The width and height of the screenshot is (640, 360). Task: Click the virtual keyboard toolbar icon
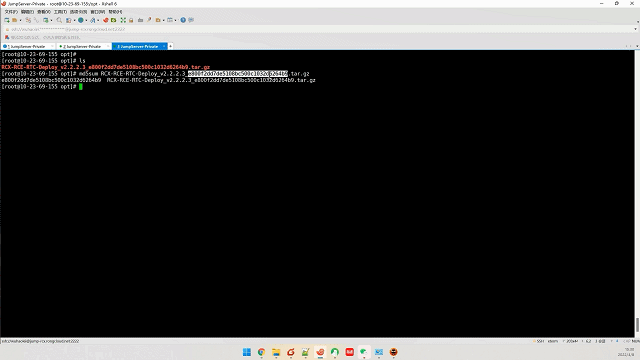click(140, 20)
